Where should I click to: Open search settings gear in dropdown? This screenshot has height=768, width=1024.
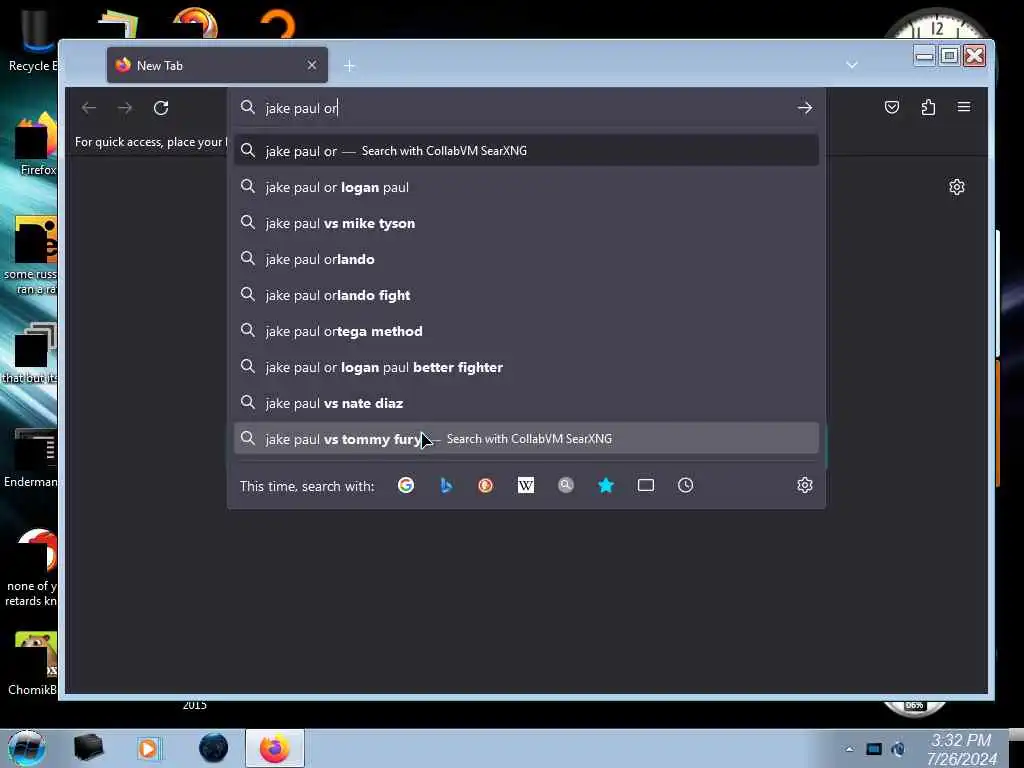pyautogui.click(x=805, y=485)
